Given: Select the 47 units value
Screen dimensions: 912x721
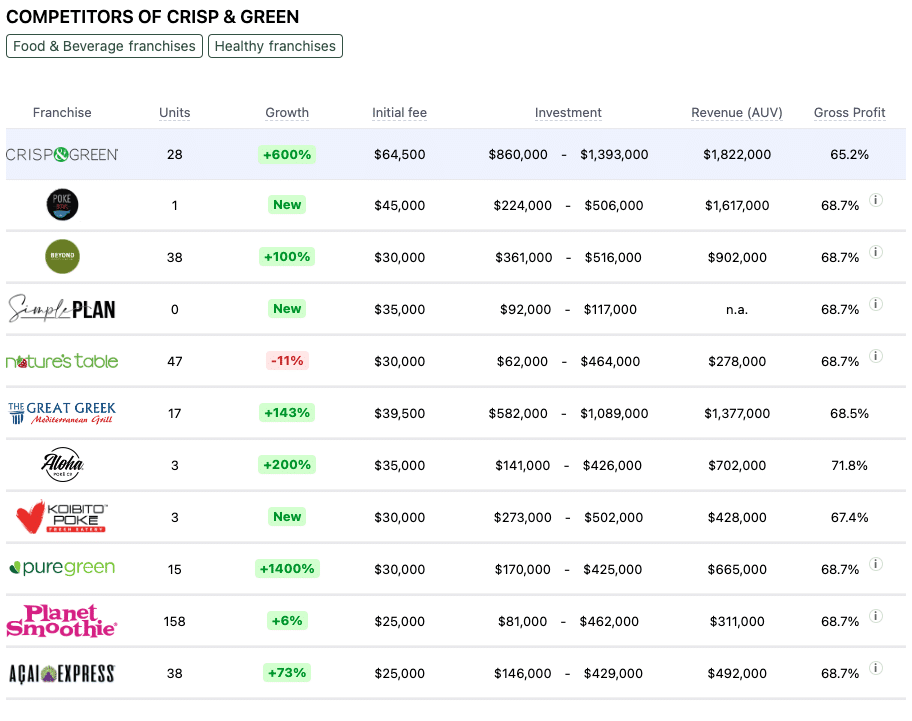Looking at the screenshot, I should tap(174, 362).
